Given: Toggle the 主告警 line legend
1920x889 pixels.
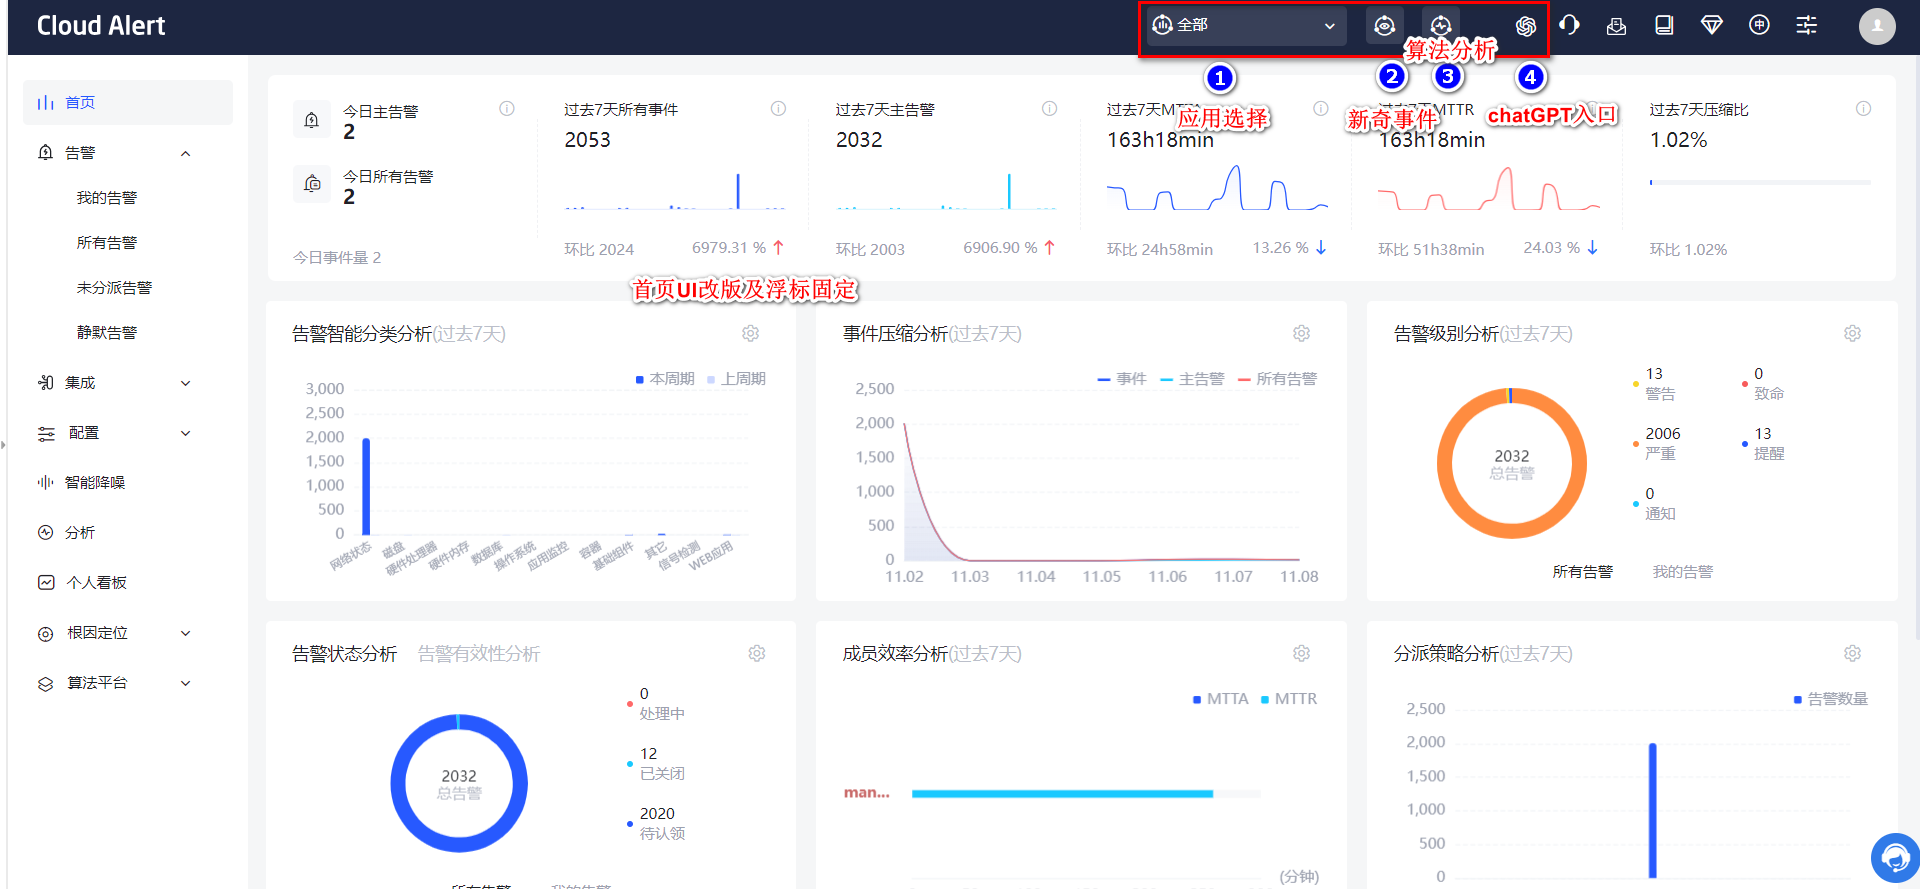Looking at the screenshot, I should [1192, 379].
